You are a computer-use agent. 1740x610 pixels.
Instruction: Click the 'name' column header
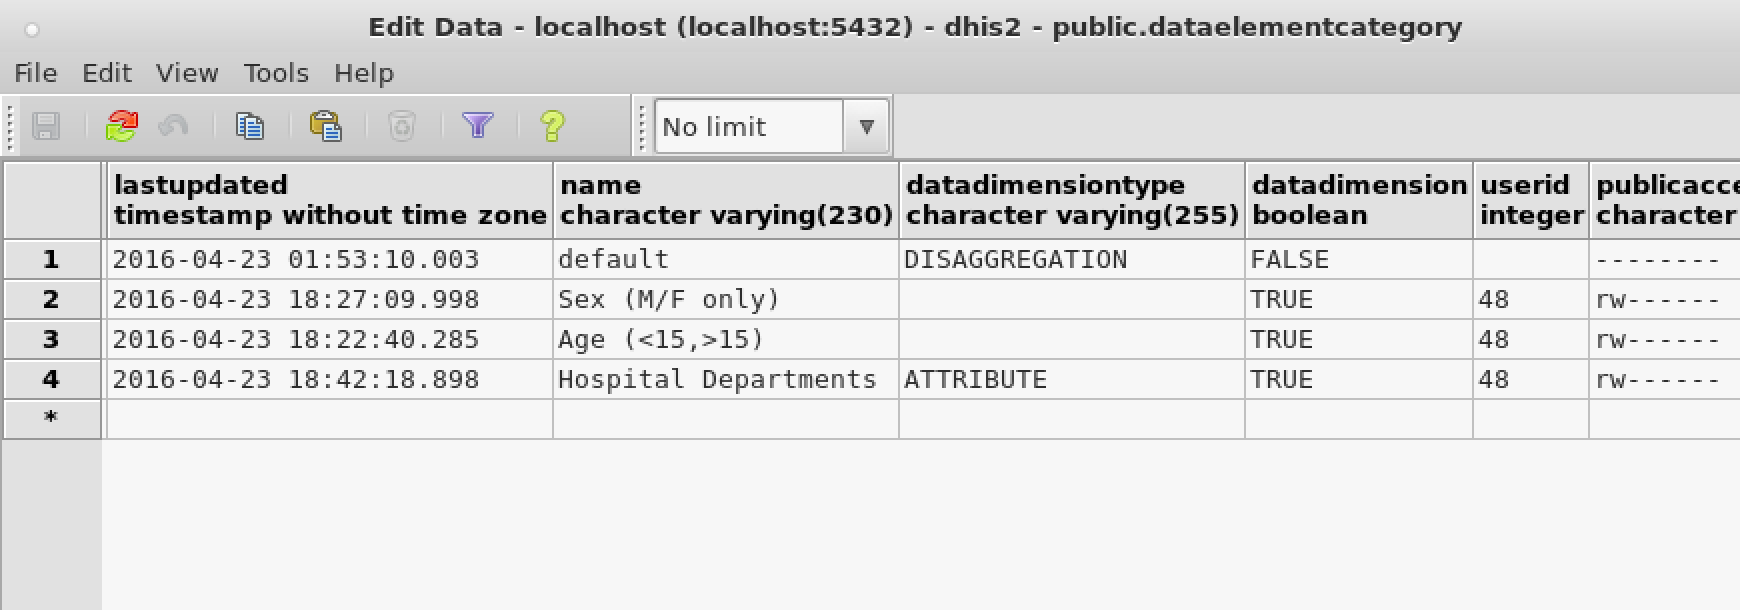tap(725, 200)
